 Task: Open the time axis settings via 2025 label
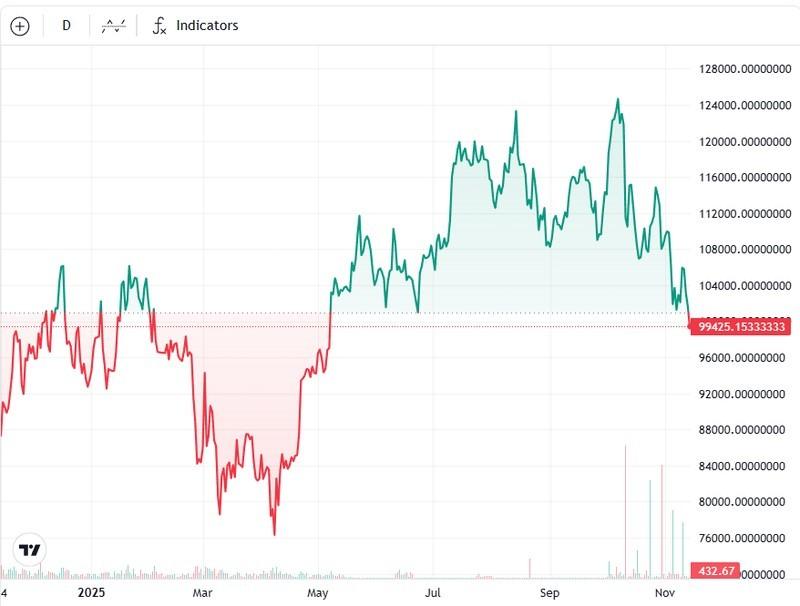91,591
